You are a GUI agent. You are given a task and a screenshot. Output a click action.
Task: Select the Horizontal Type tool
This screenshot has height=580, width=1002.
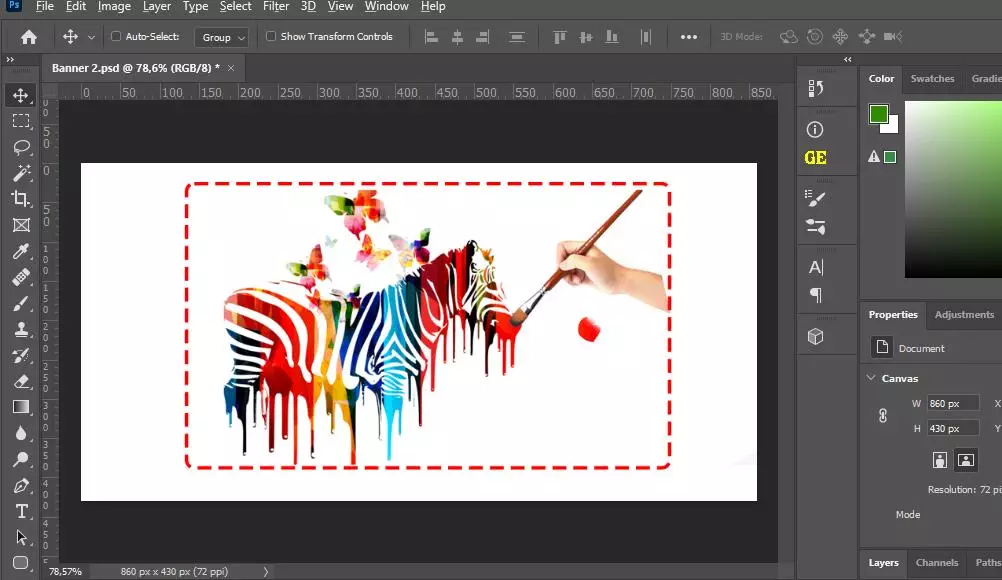tap(22, 511)
